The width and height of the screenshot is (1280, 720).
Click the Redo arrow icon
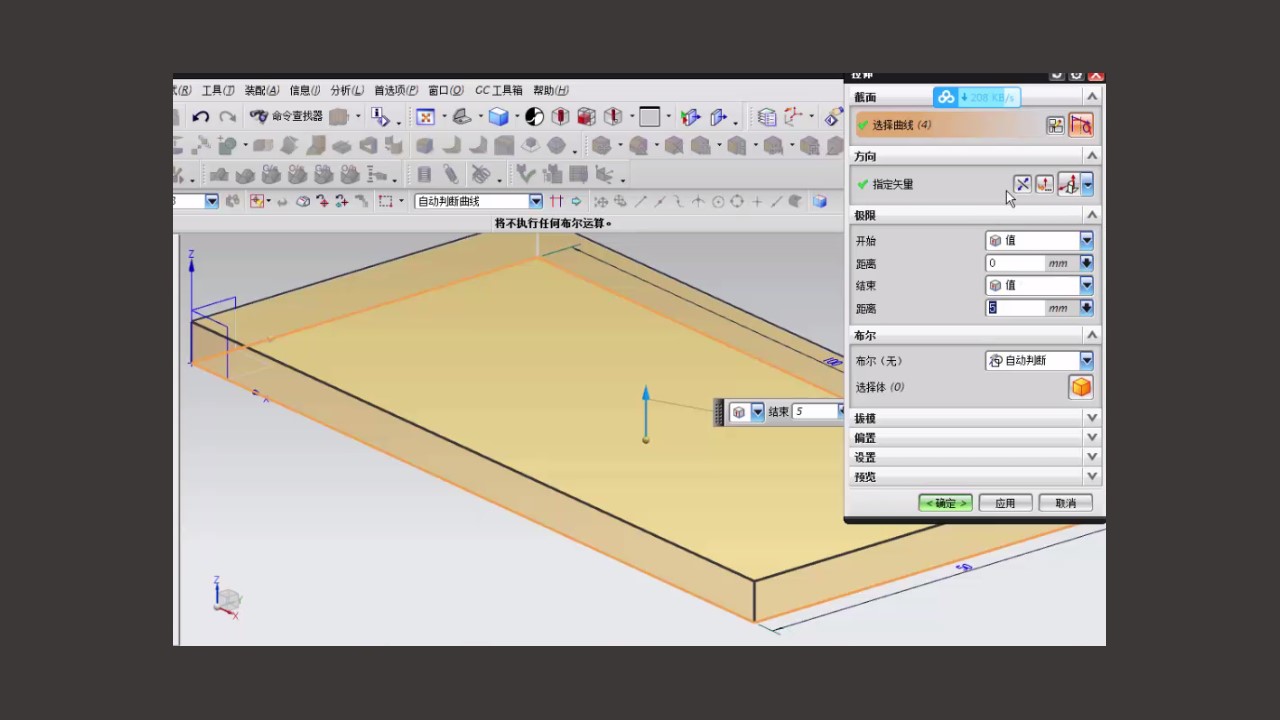227,117
